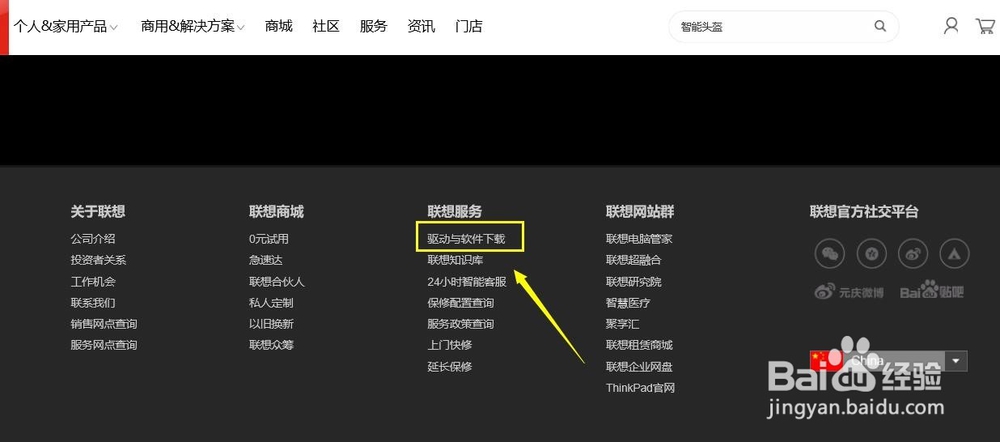Click 联想服务 column heading
This screenshot has width=1000, height=442.
(455, 212)
